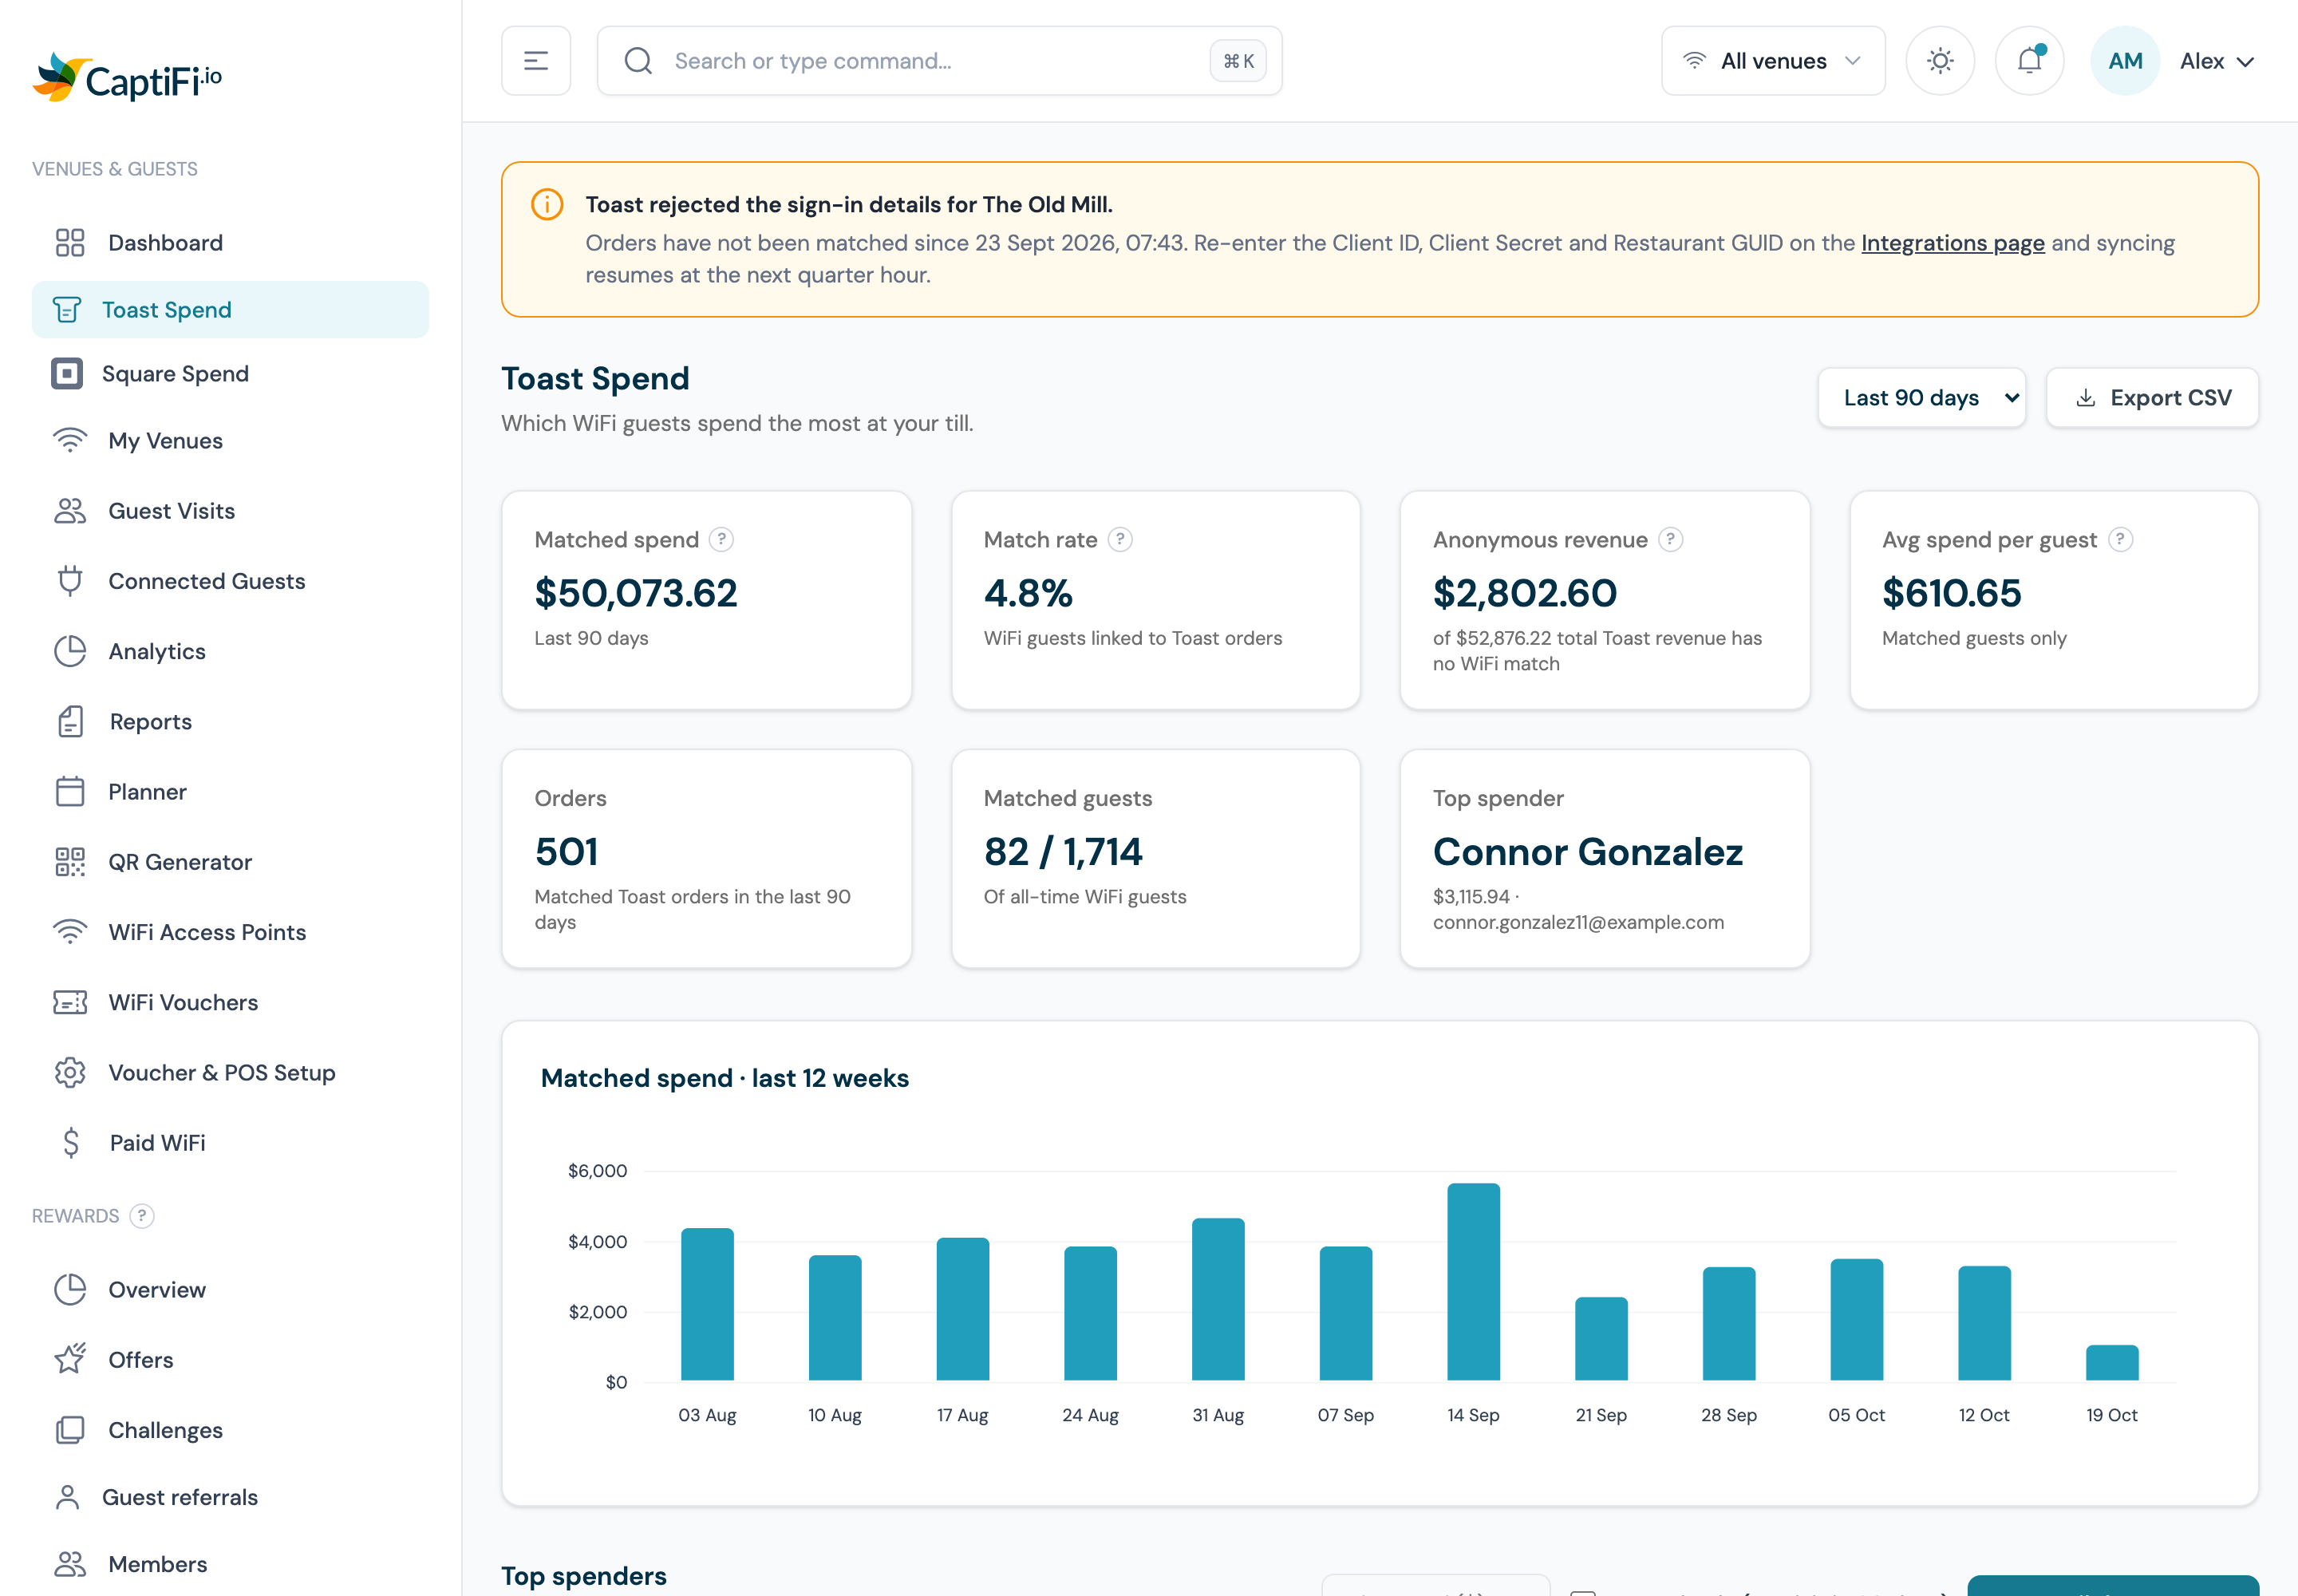Go to Guest referrals page
The image size is (2298, 1596).
(x=230, y=1497)
